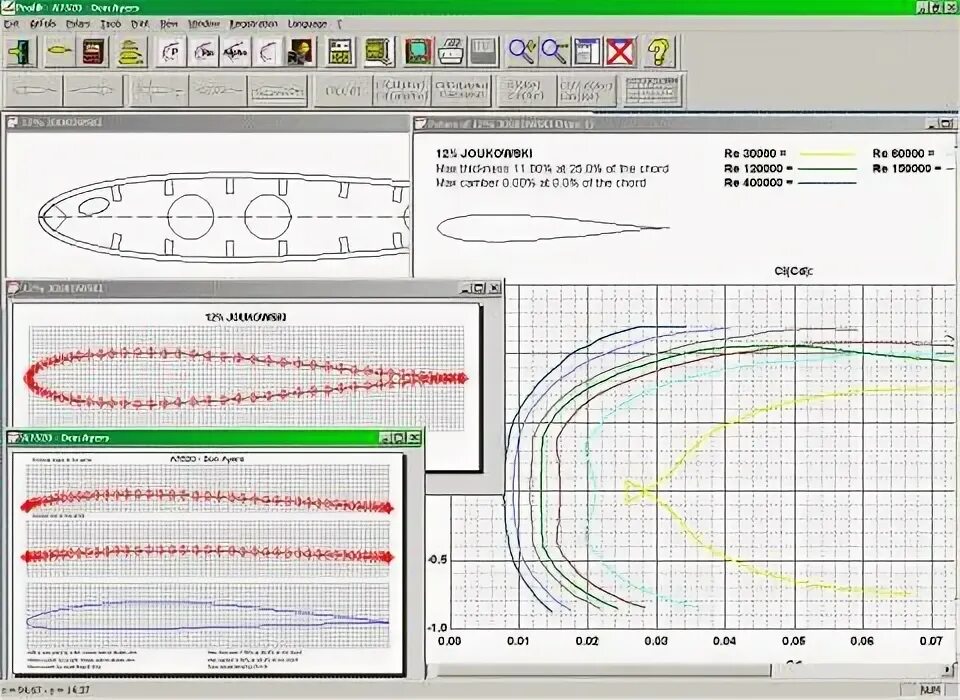Click the single-line Cl/Cd graph button
The width and height of the screenshot is (960, 700).
pyautogui.click(x=343, y=91)
